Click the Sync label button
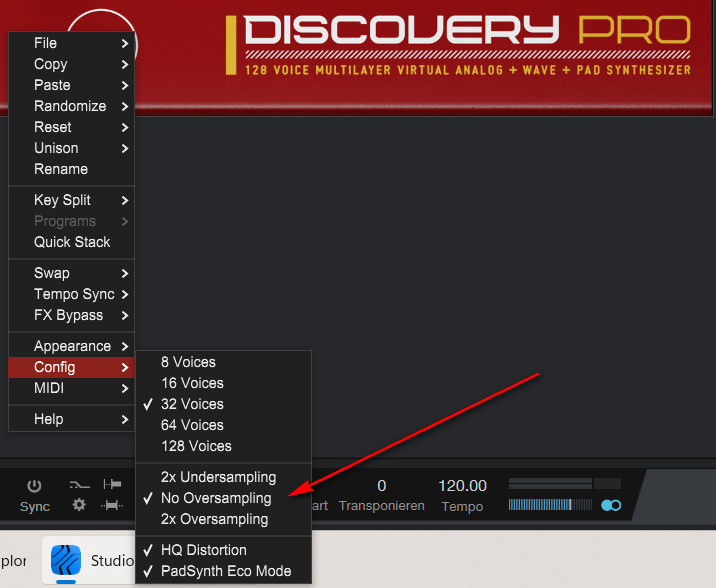 [x=35, y=507]
